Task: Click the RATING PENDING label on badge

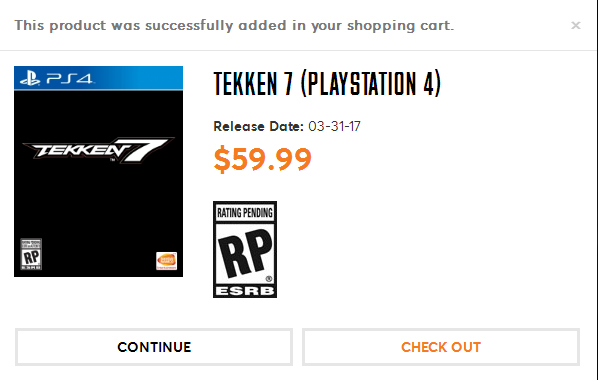Action: 245,213
